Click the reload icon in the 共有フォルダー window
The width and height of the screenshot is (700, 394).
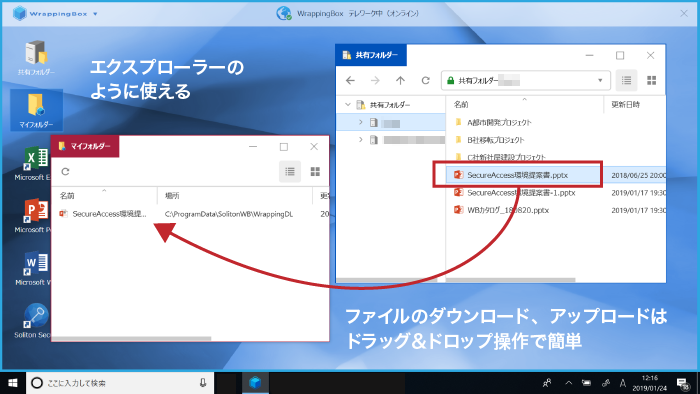point(425,80)
